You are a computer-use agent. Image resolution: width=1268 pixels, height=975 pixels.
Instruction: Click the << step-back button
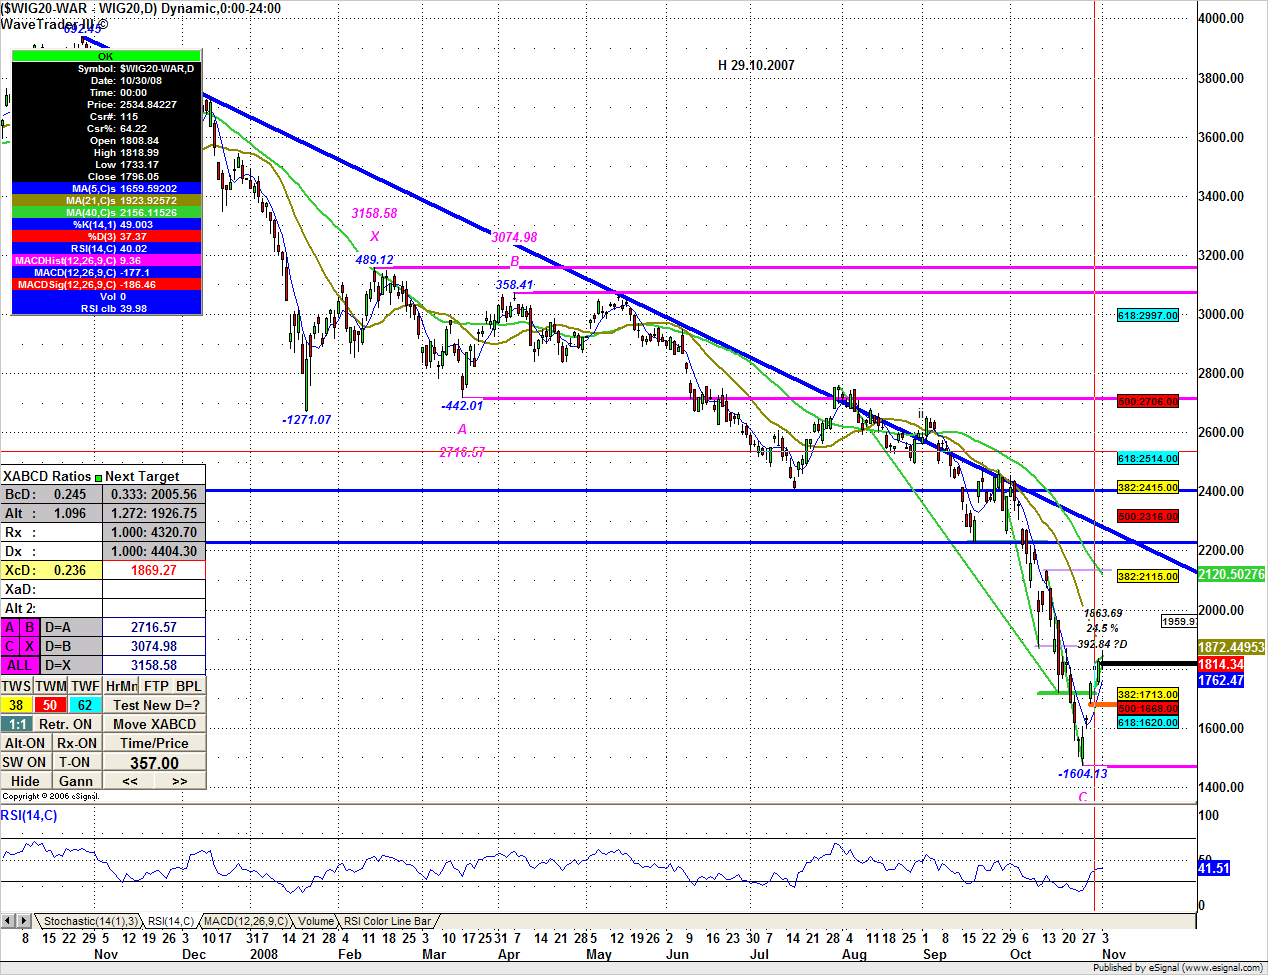click(x=129, y=781)
